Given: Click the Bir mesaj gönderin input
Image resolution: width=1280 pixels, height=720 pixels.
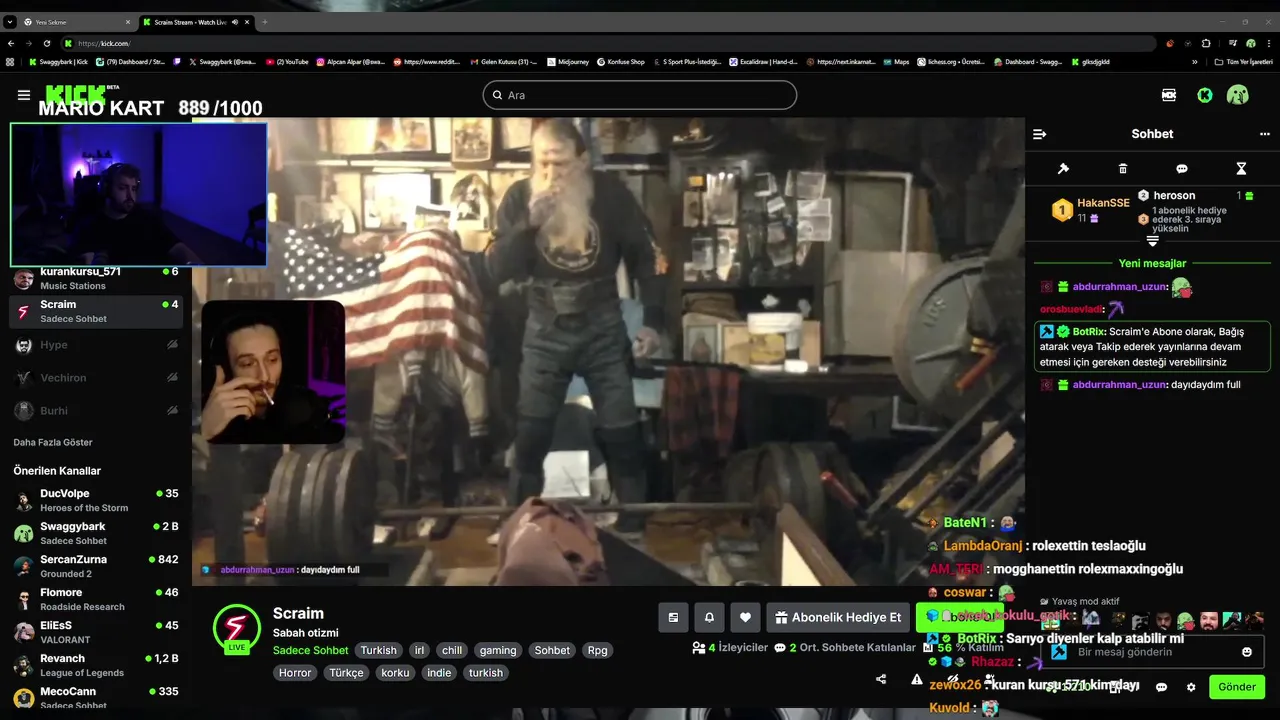Looking at the screenshot, I should click(x=1152, y=652).
